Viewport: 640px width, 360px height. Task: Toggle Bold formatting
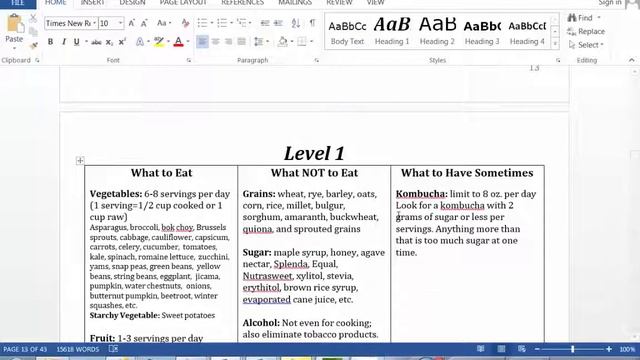click(x=50, y=42)
